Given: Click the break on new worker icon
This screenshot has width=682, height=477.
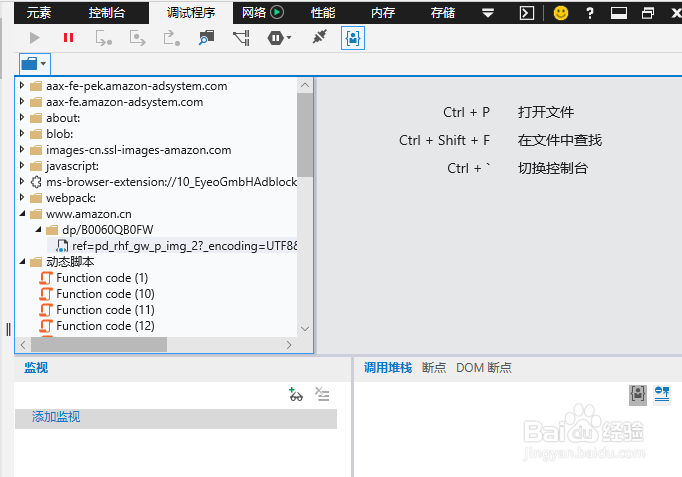Looking at the screenshot, I should 206,38.
